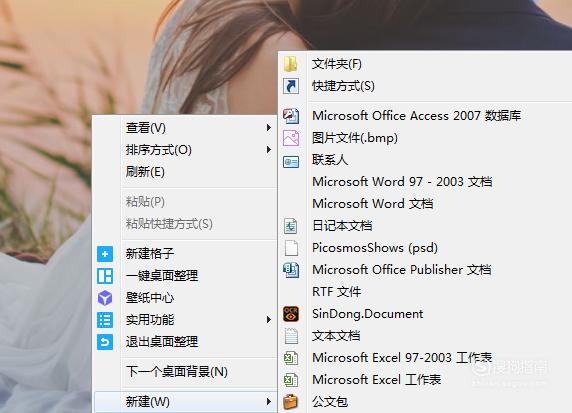The image size is (572, 413).
Task: Click the 退出桌面整理 return arrow icon
Action: click(105, 342)
